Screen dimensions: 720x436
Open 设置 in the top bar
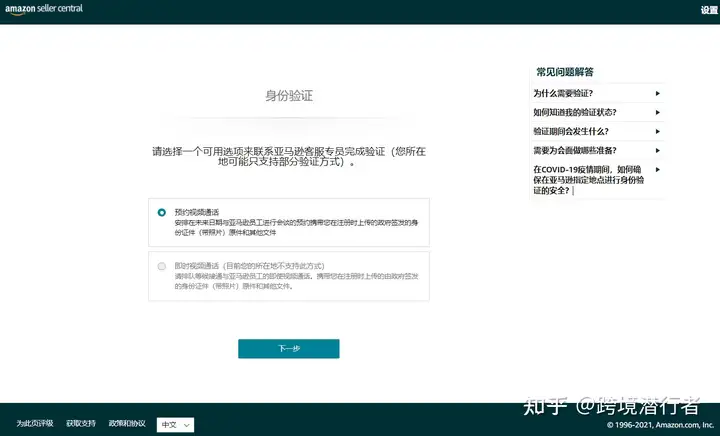pyautogui.click(x=709, y=10)
